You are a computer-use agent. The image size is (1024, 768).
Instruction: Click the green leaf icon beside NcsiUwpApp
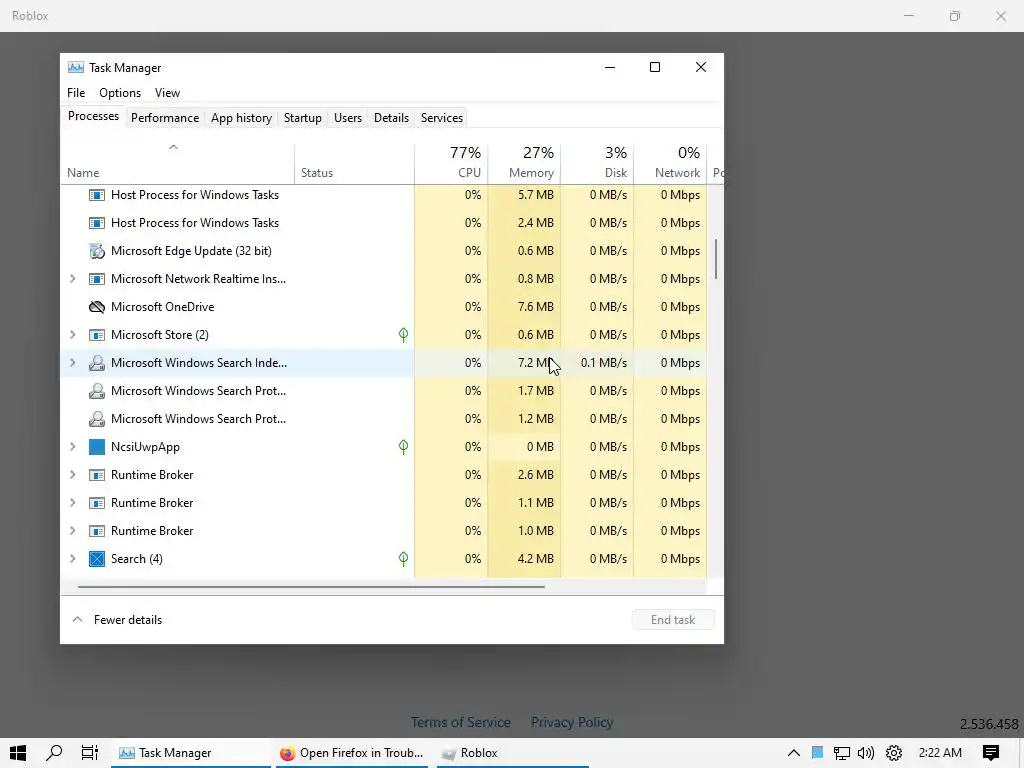(x=404, y=447)
